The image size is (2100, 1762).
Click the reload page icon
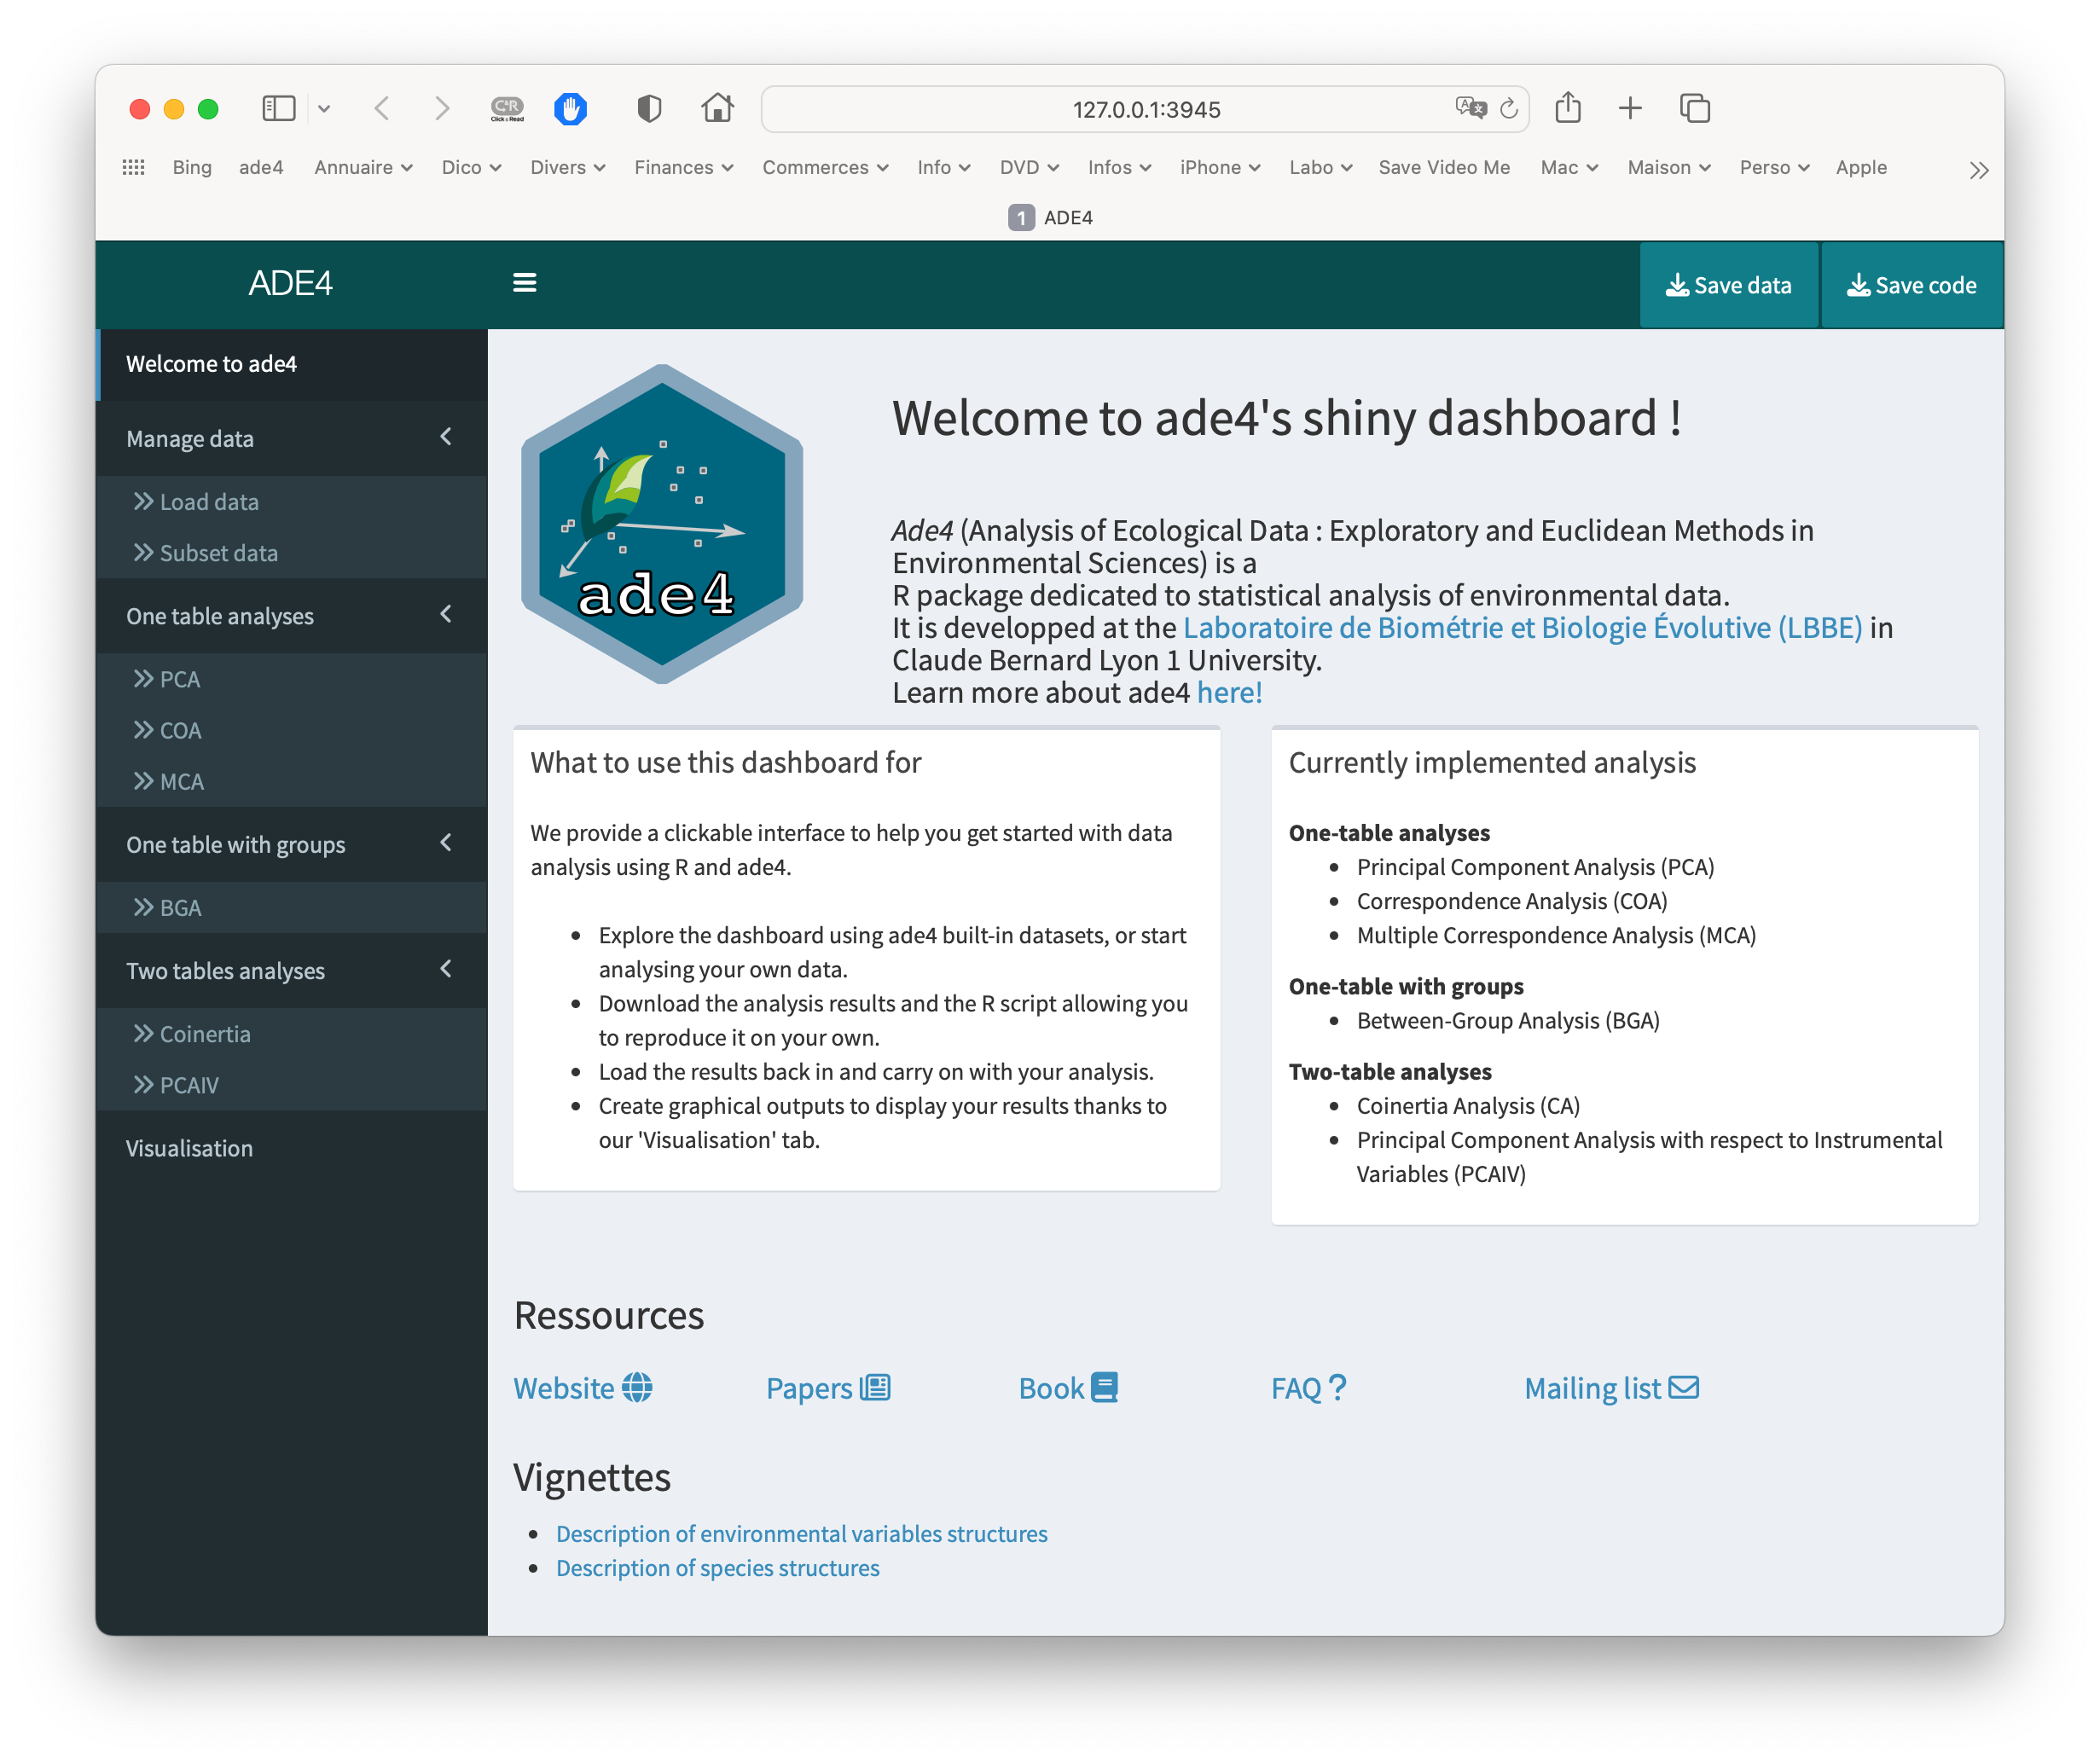click(x=1509, y=109)
